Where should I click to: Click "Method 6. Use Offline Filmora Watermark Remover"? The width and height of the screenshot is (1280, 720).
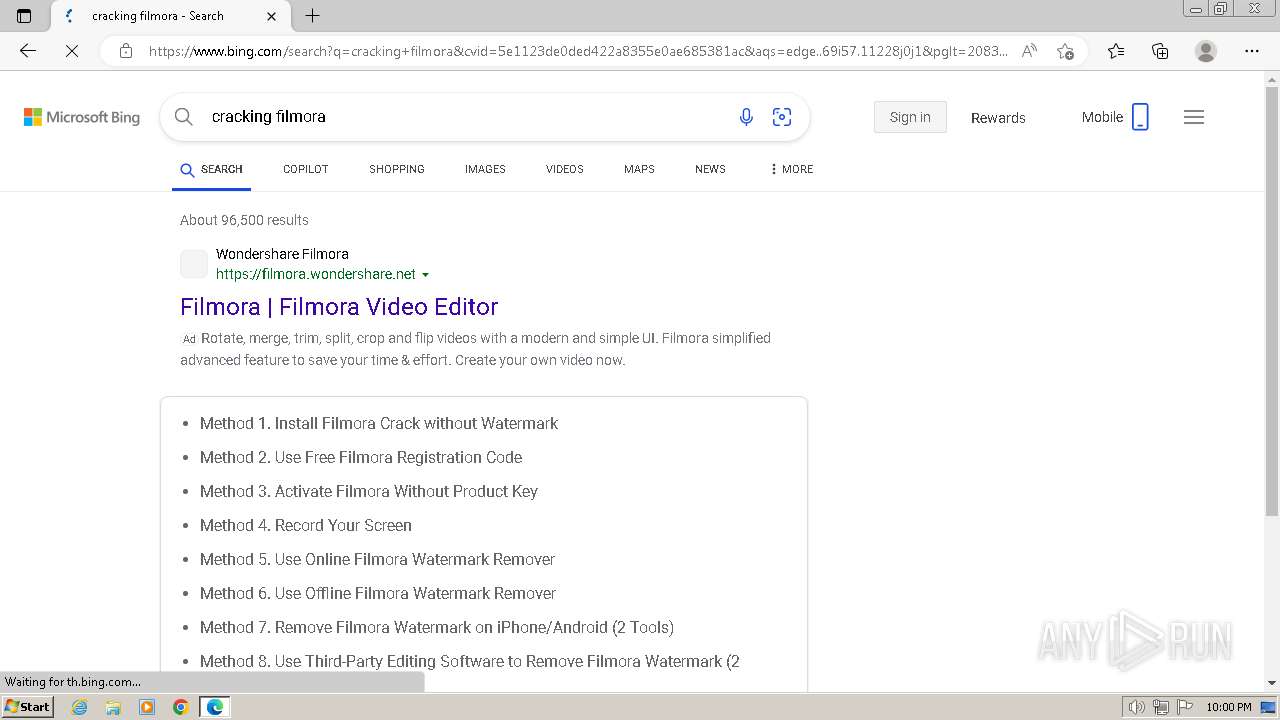(x=378, y=593)
